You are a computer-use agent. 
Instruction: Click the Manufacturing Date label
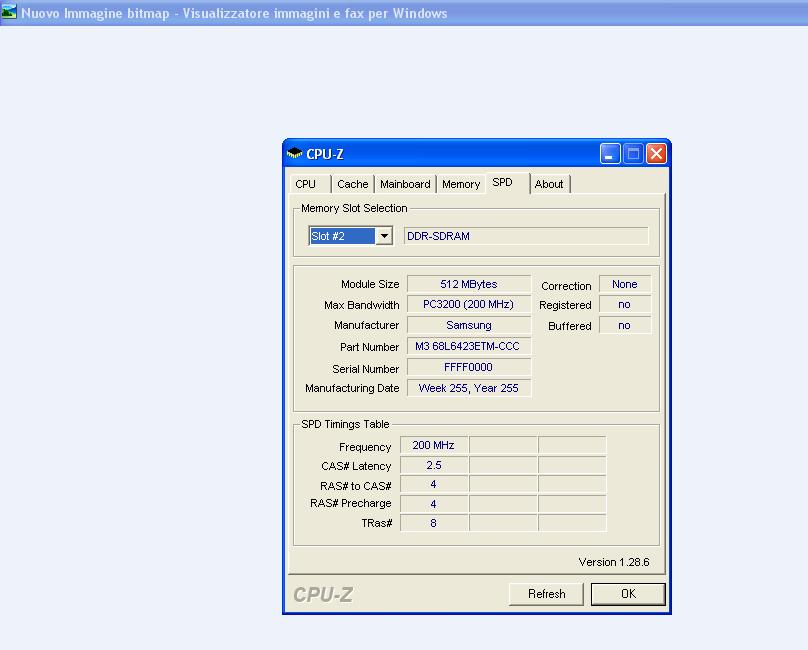point(352,388)
